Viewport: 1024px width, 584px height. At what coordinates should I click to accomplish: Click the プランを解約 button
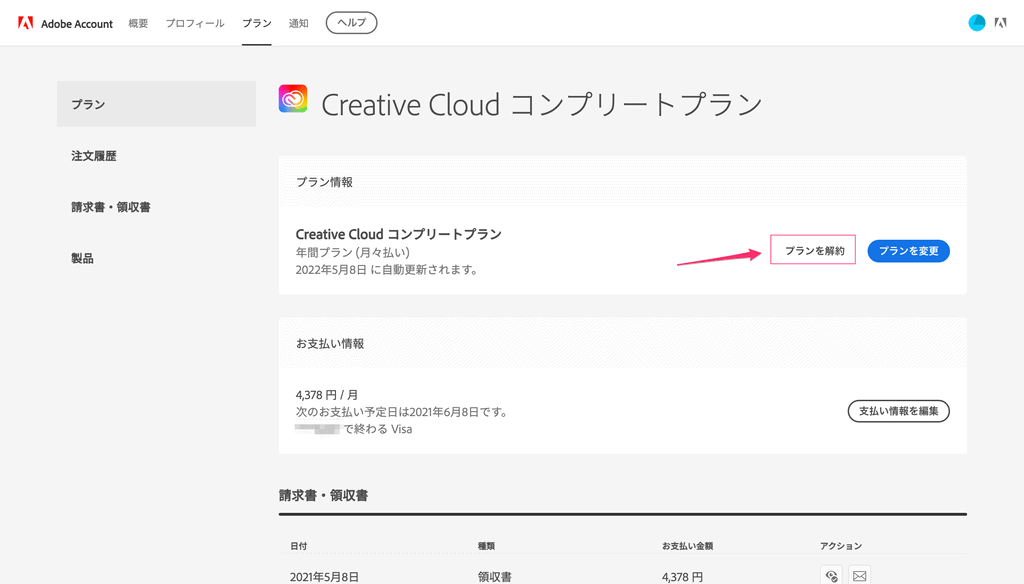(x=814, y=251)
